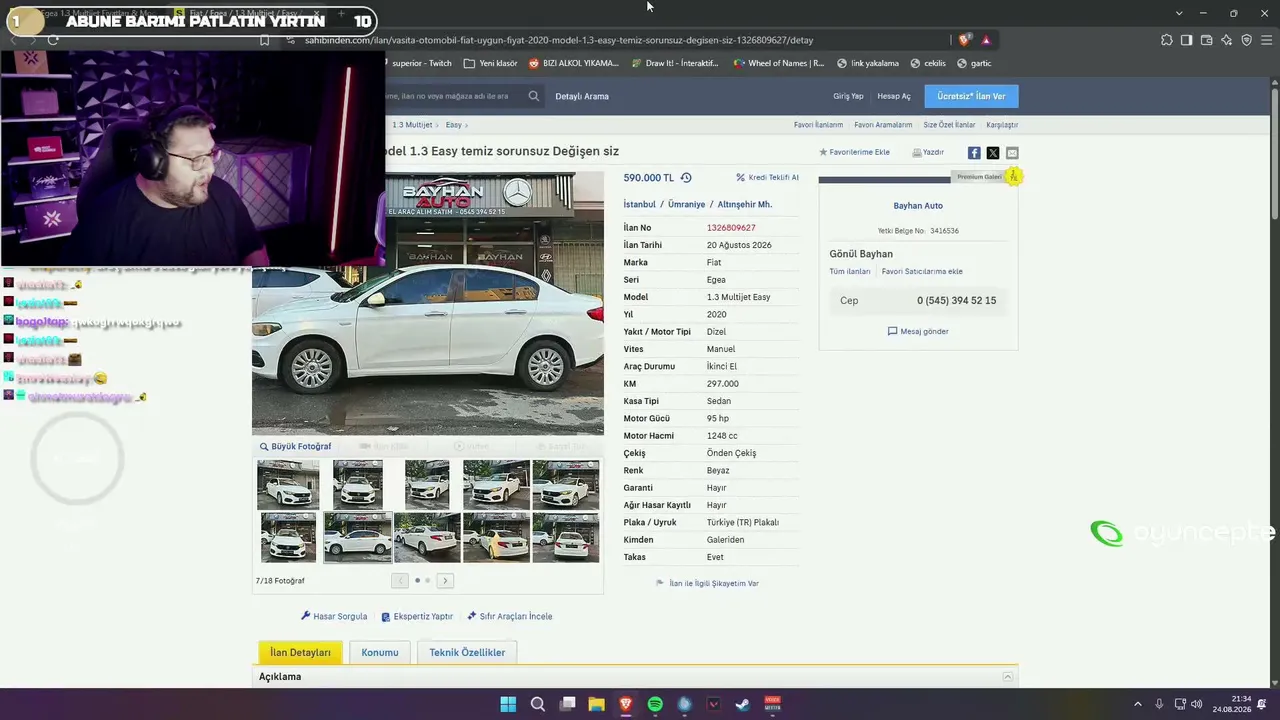Open the Wheel of Names bookmark
Screen dimensions: 1280x720
click(779, 63)
